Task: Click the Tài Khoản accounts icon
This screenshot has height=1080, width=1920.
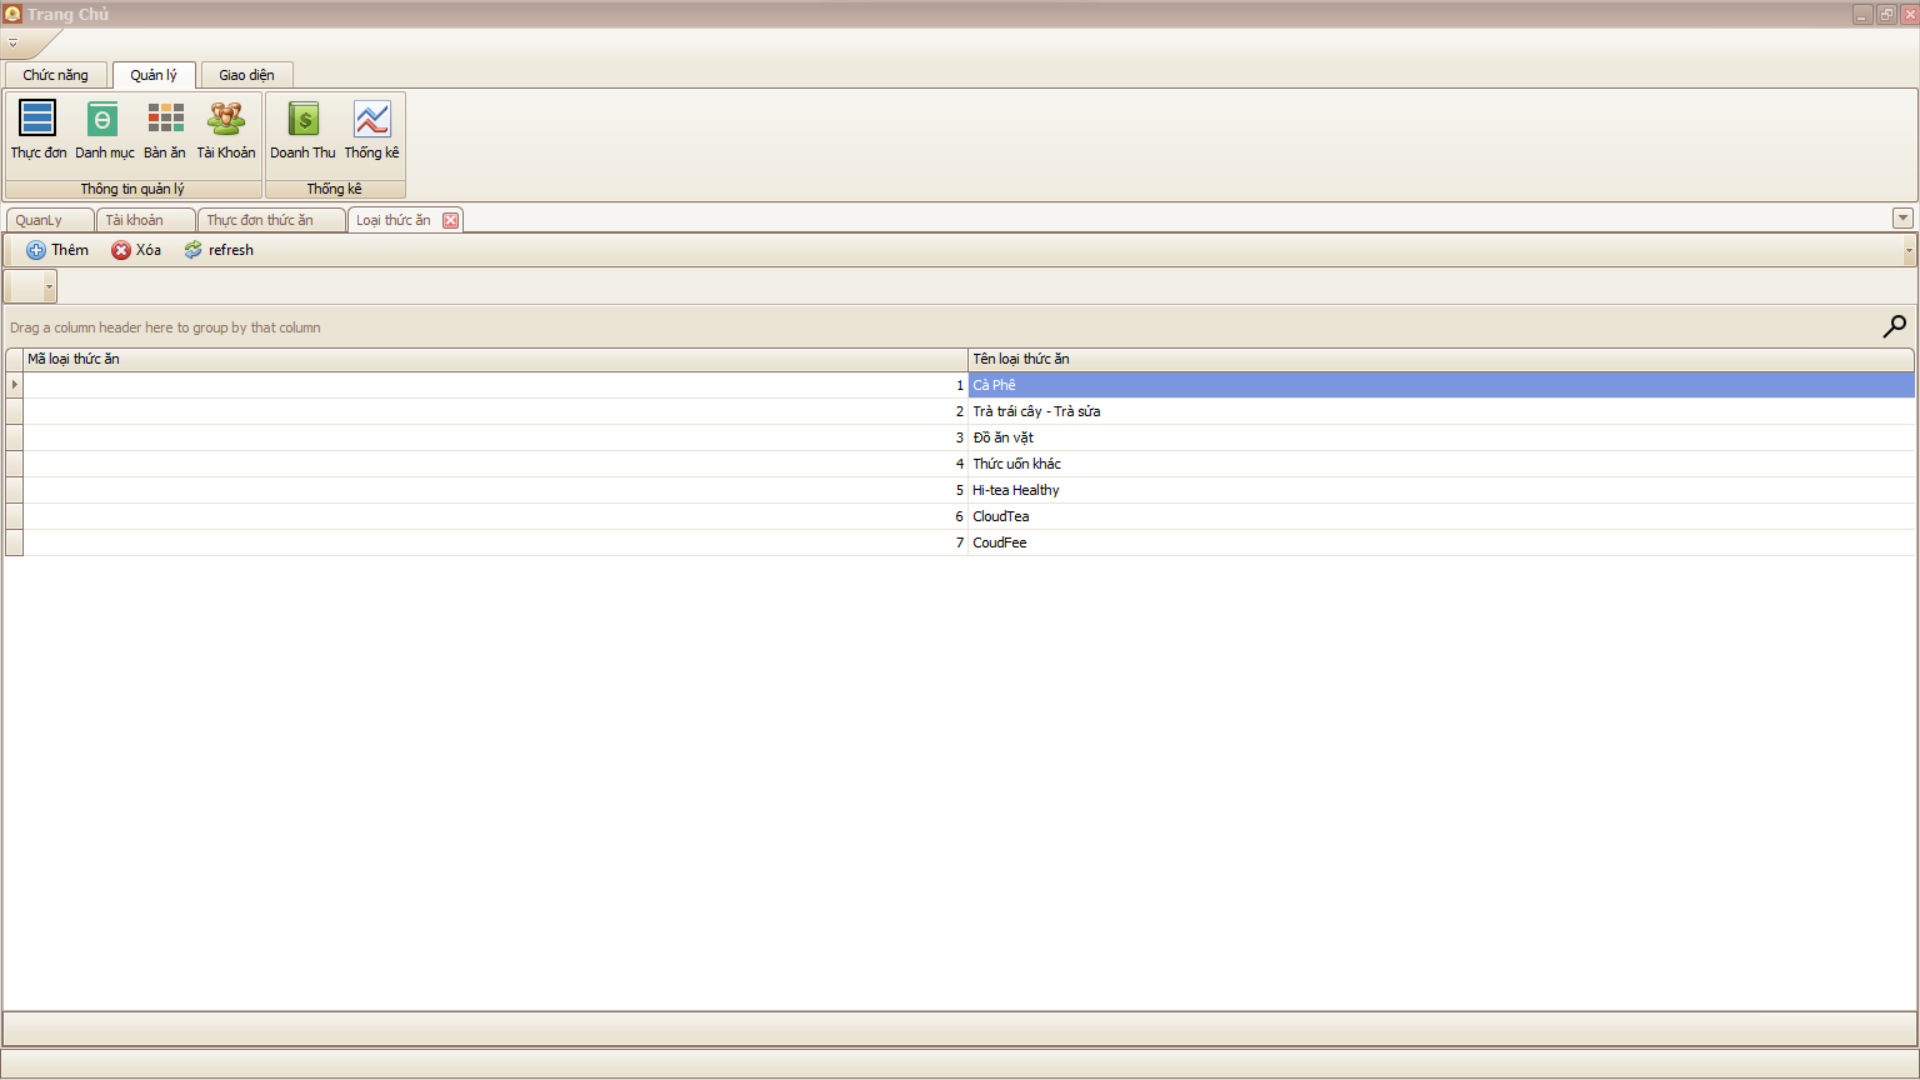Action: point(226,129)
